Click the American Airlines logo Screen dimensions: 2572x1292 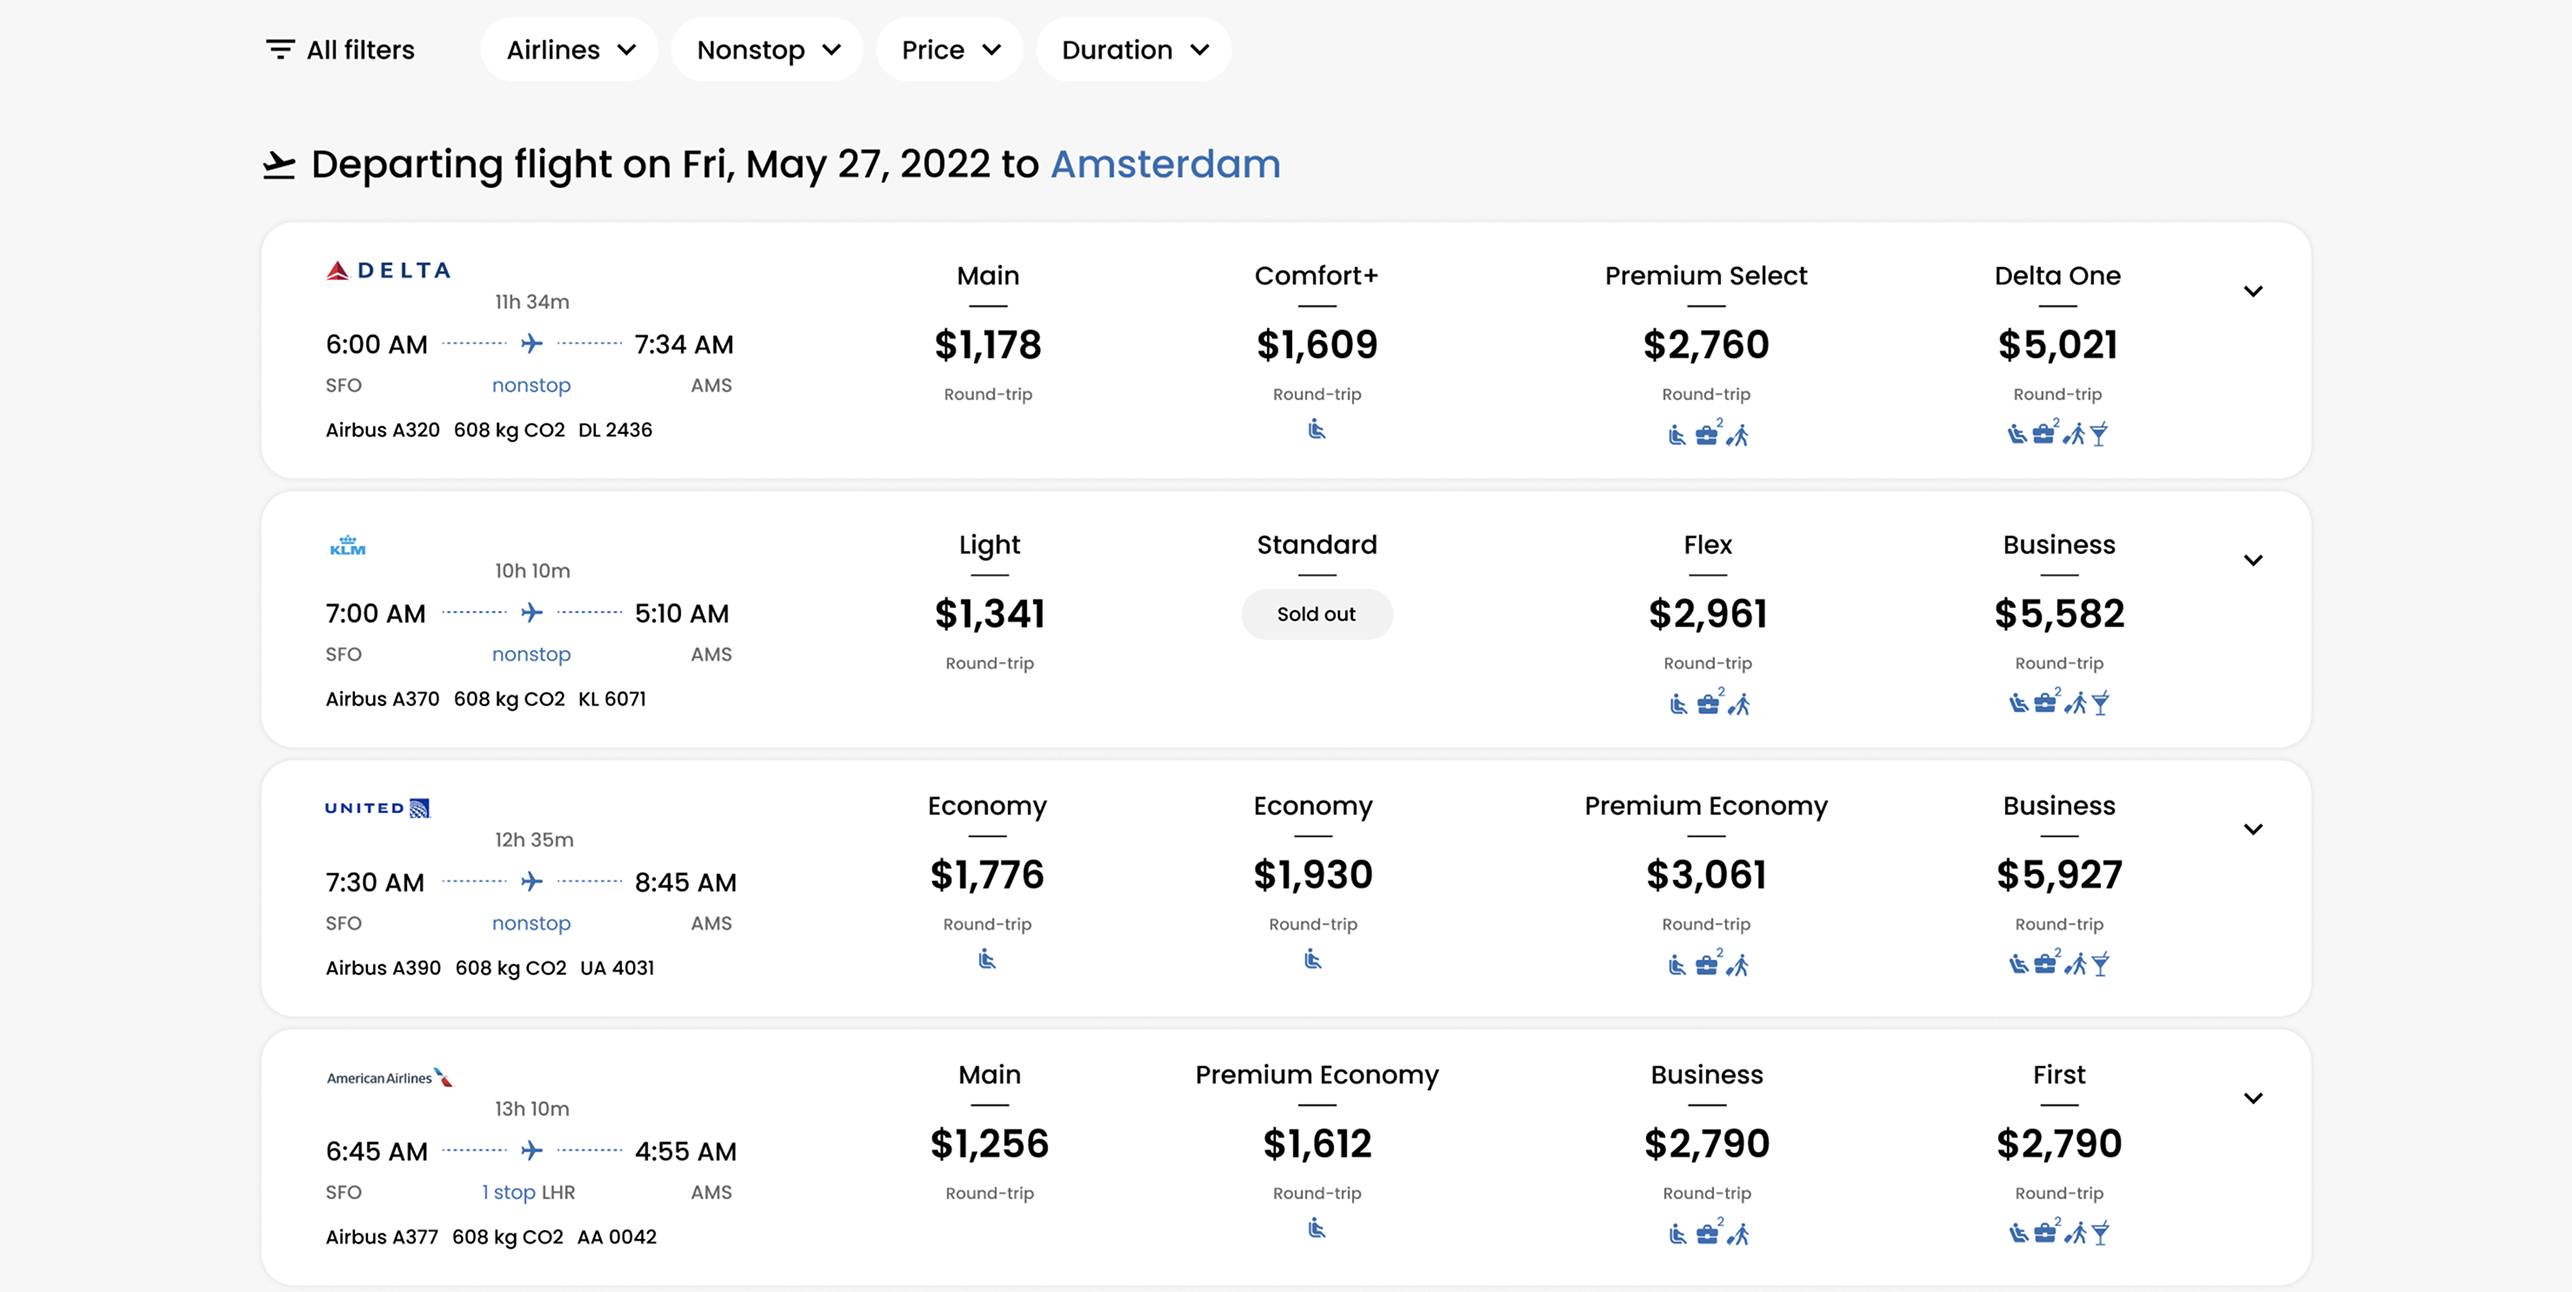pos(389,1077)
